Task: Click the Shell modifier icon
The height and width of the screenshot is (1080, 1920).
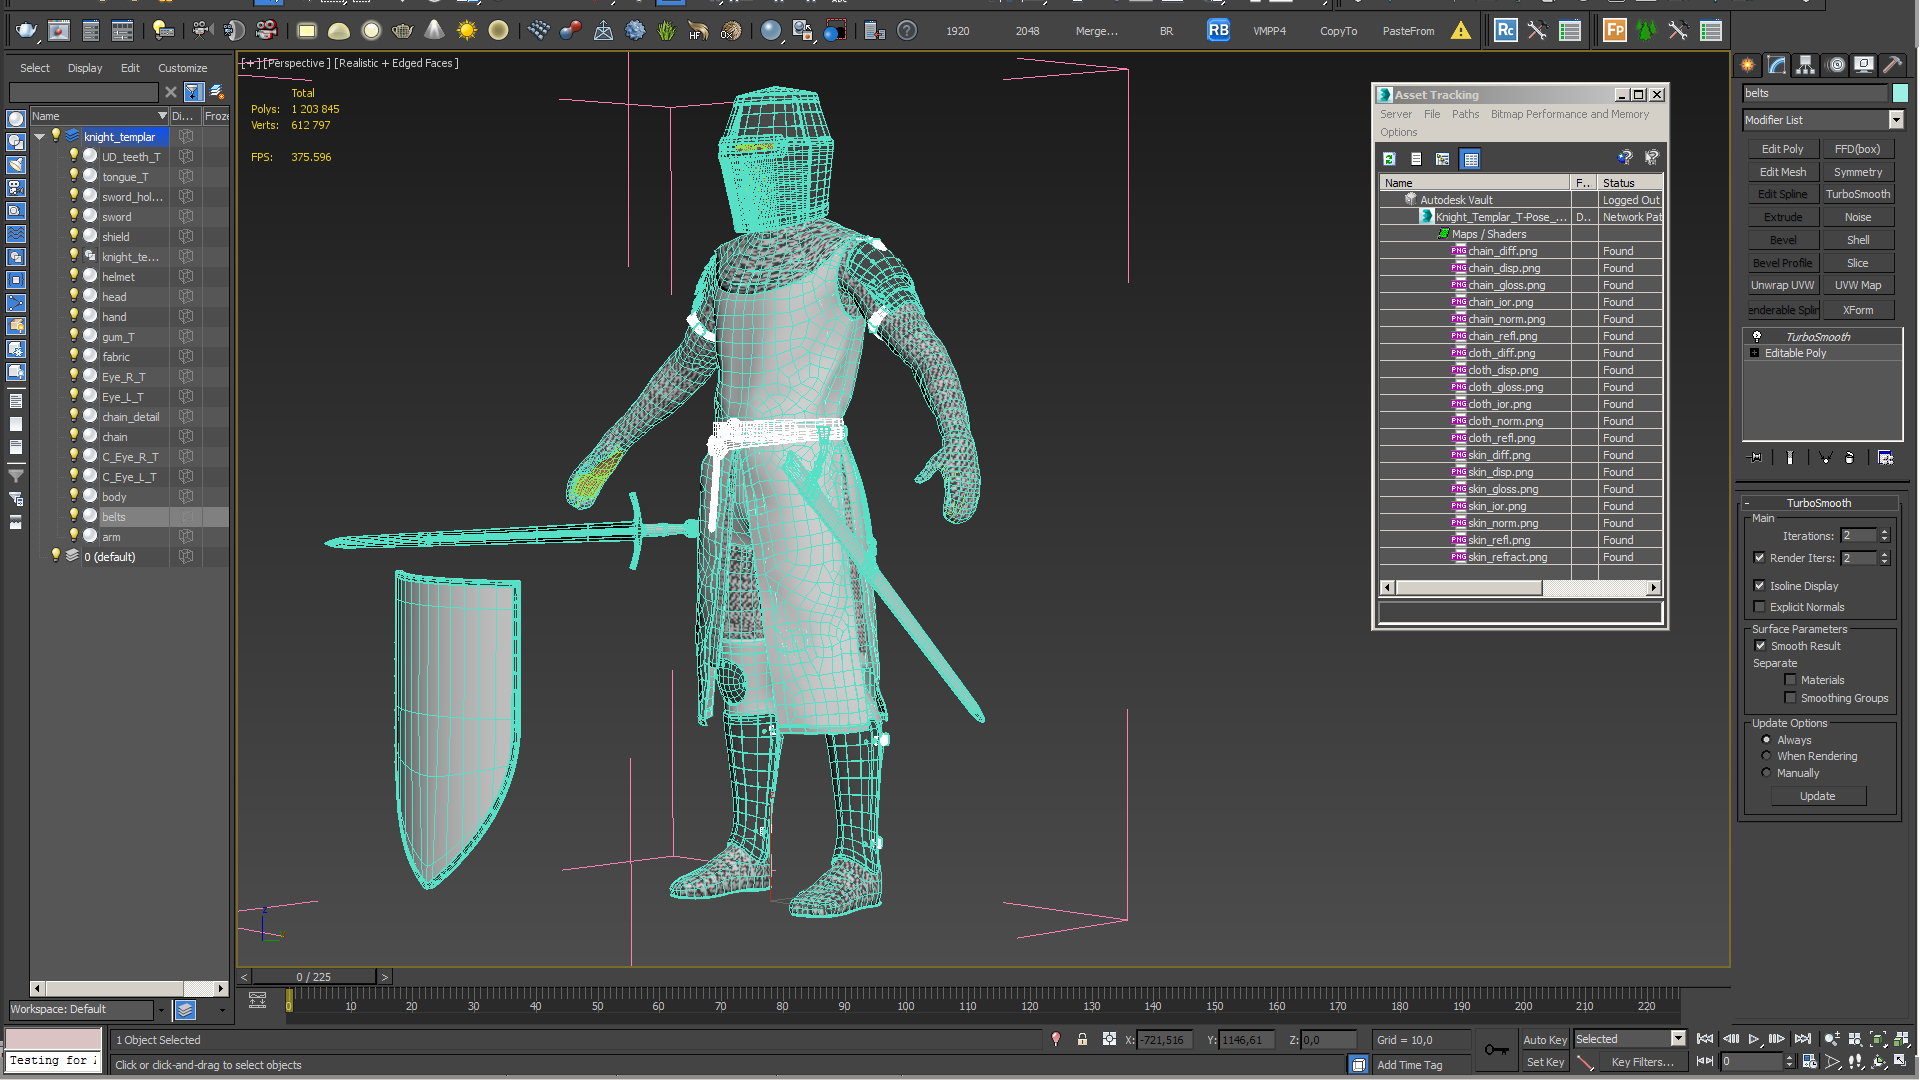Action: click(1861, 240)
